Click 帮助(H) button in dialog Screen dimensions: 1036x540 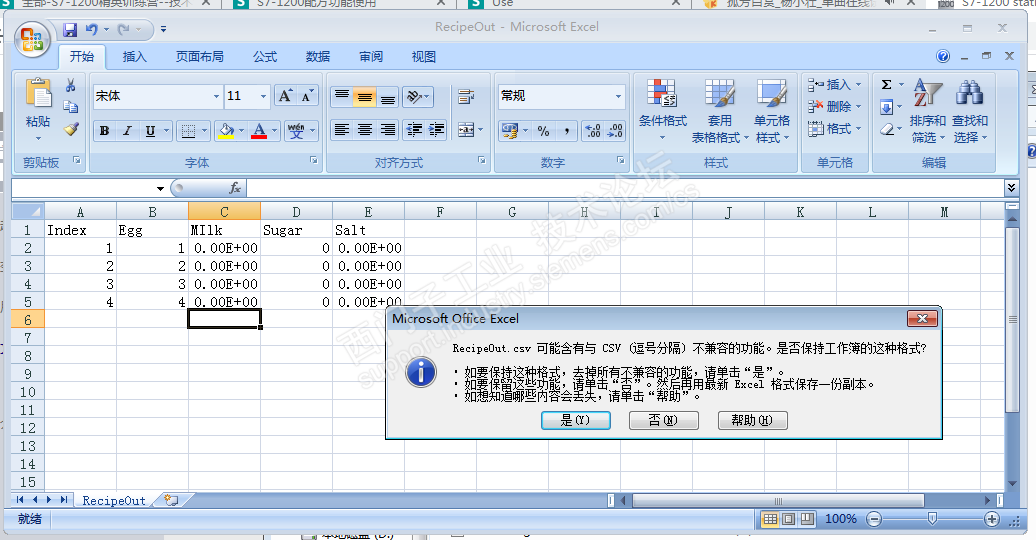[x=753, y=420]
